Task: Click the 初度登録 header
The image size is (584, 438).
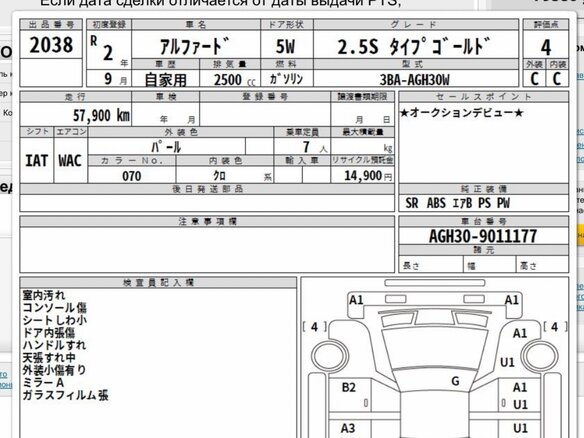Action: [109, 25]
